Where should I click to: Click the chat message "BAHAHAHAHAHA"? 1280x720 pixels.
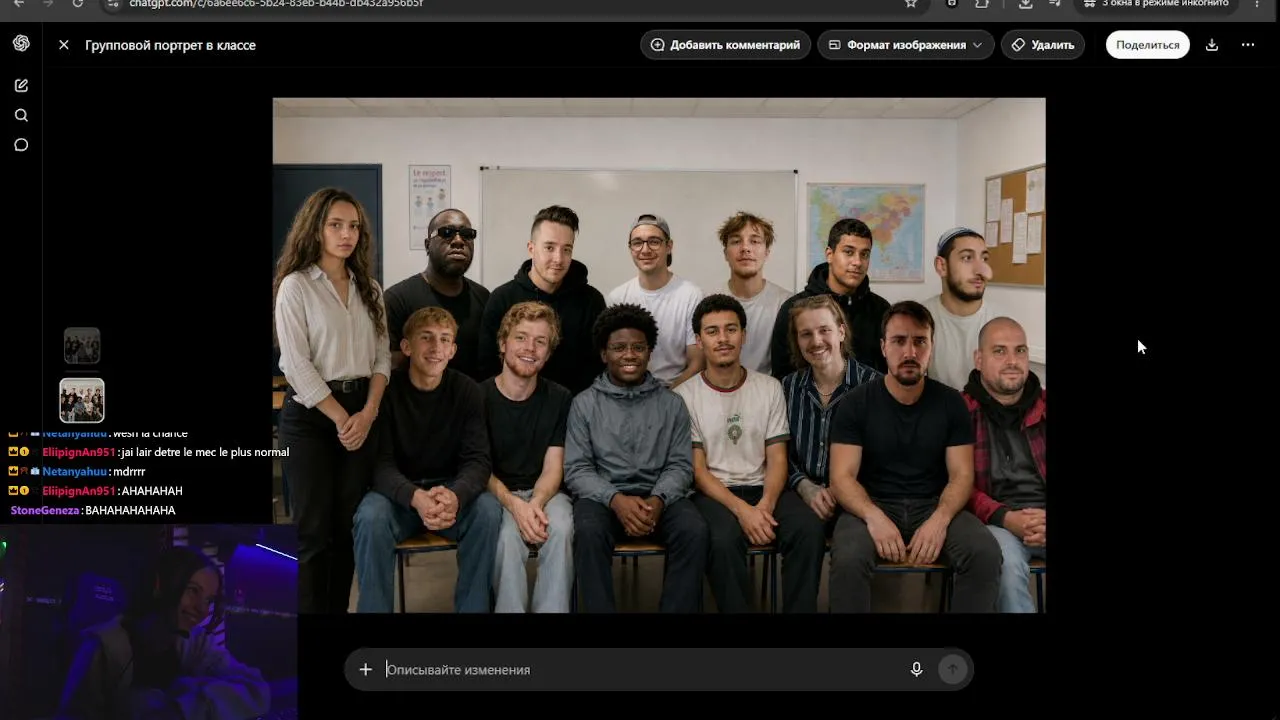pos(130,510)
